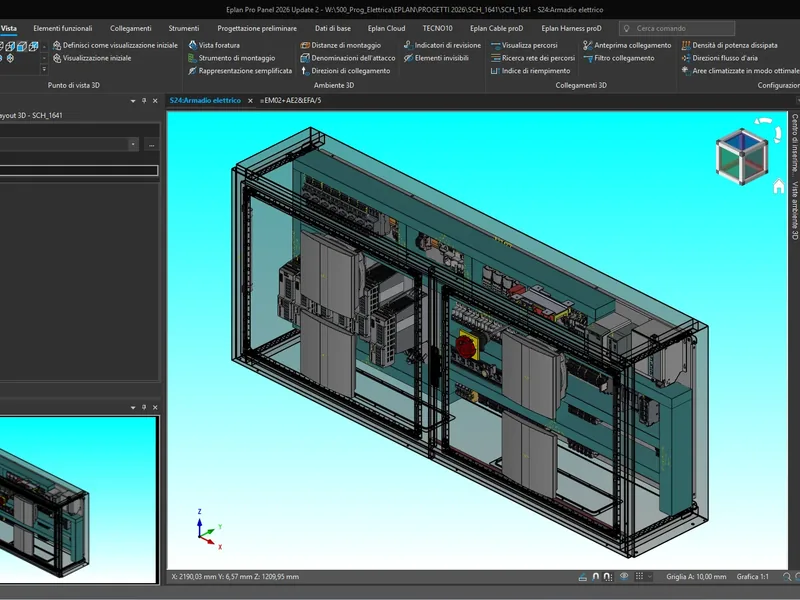Click the cabinet preview thumbnail
Viewport: 800px width, 600px height.
pyautogui.click(x=78, y=500)
